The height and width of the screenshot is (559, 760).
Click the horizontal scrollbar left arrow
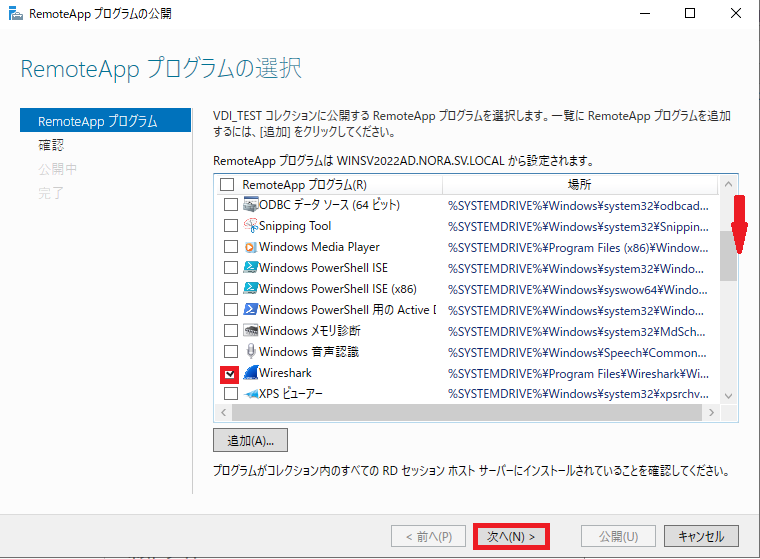223,413
